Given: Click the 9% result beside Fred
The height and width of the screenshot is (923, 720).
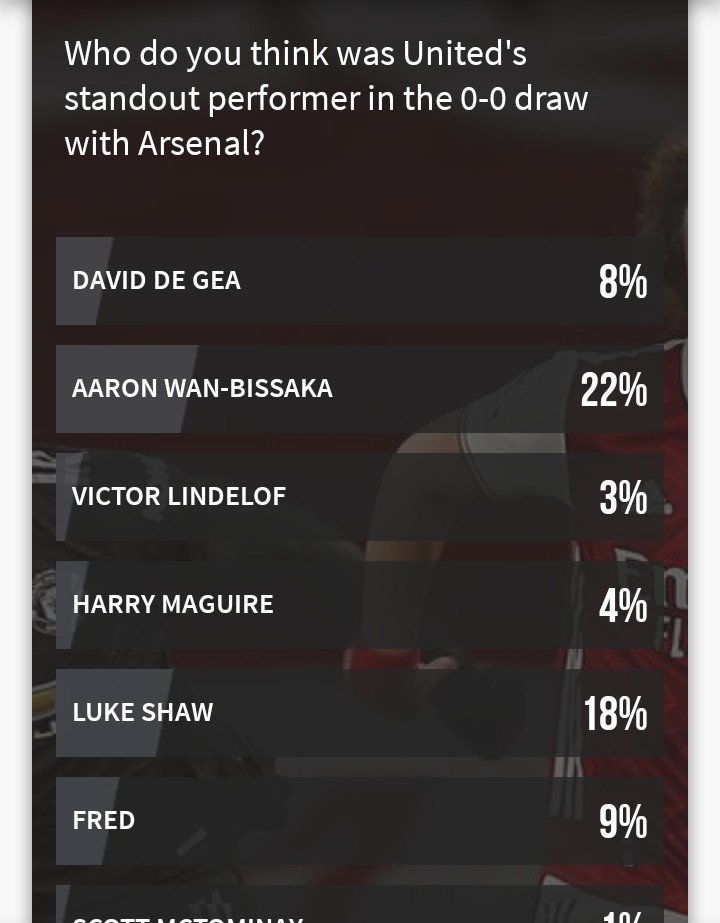Looking at the screenshot, I should click(623, 822).
